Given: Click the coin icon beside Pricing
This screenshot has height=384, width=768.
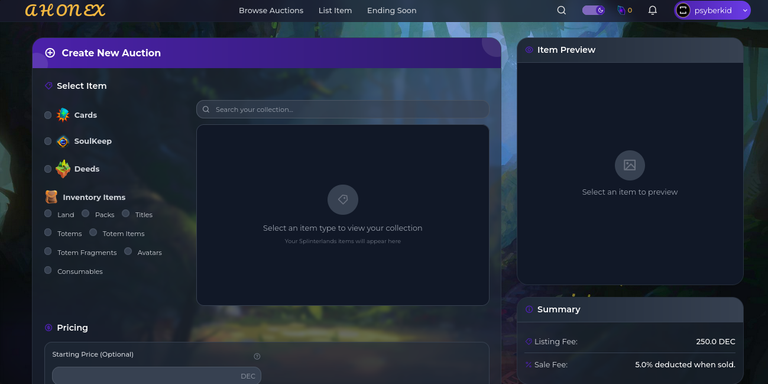Looking at the screenshot, I should coord(48,328).
